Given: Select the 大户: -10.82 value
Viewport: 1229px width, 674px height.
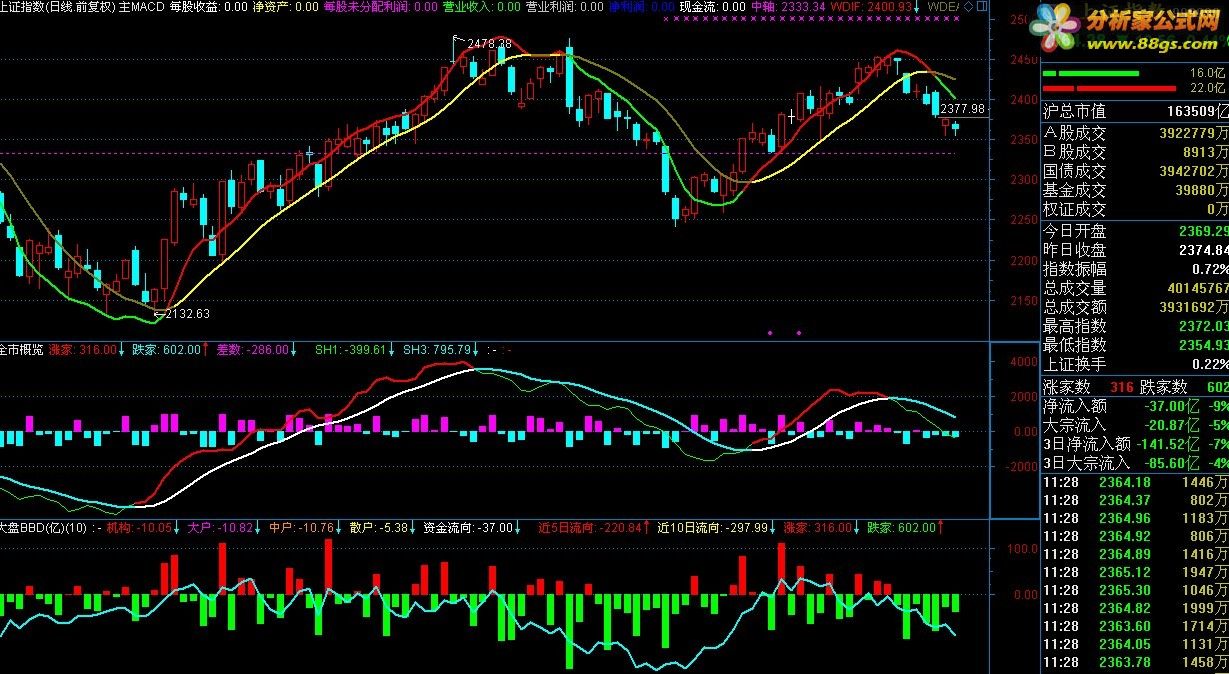Looking at the screenshot, I should click(x=220, y=527).
